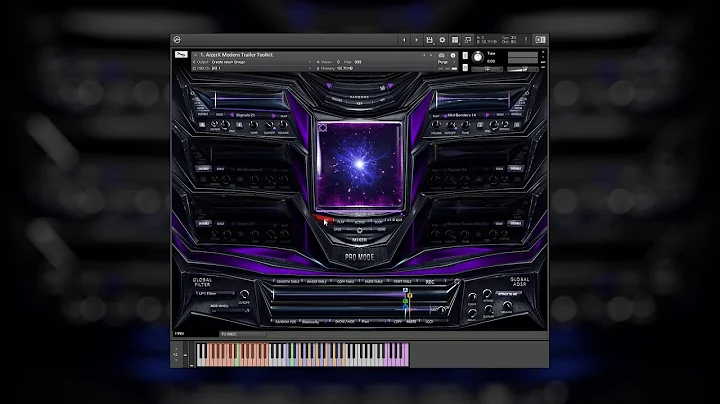Open the workspace layout panel icon
This screenshot has width=720, height=404.
click(x=455, y=40)
